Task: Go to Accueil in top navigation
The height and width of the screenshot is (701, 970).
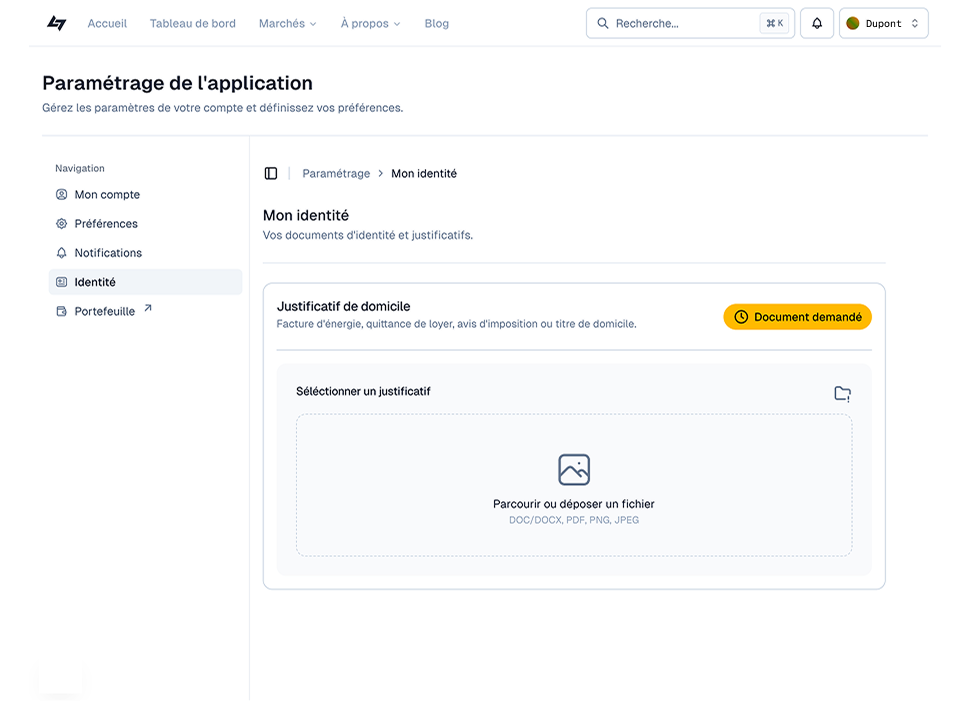Action: [x=107, y=23]
